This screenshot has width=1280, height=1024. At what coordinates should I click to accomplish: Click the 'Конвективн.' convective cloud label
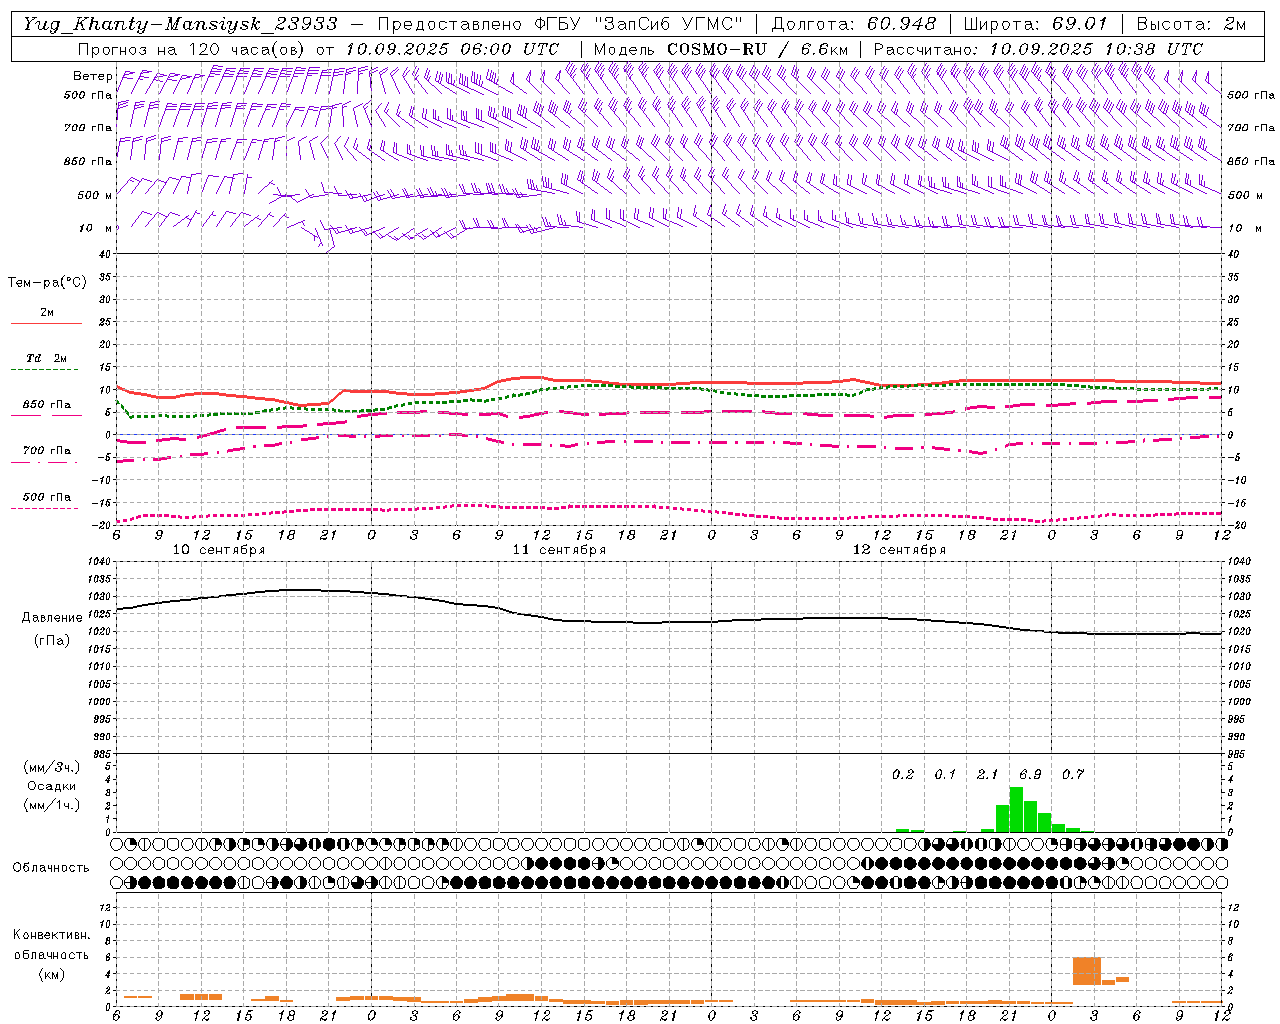point(51,935)
